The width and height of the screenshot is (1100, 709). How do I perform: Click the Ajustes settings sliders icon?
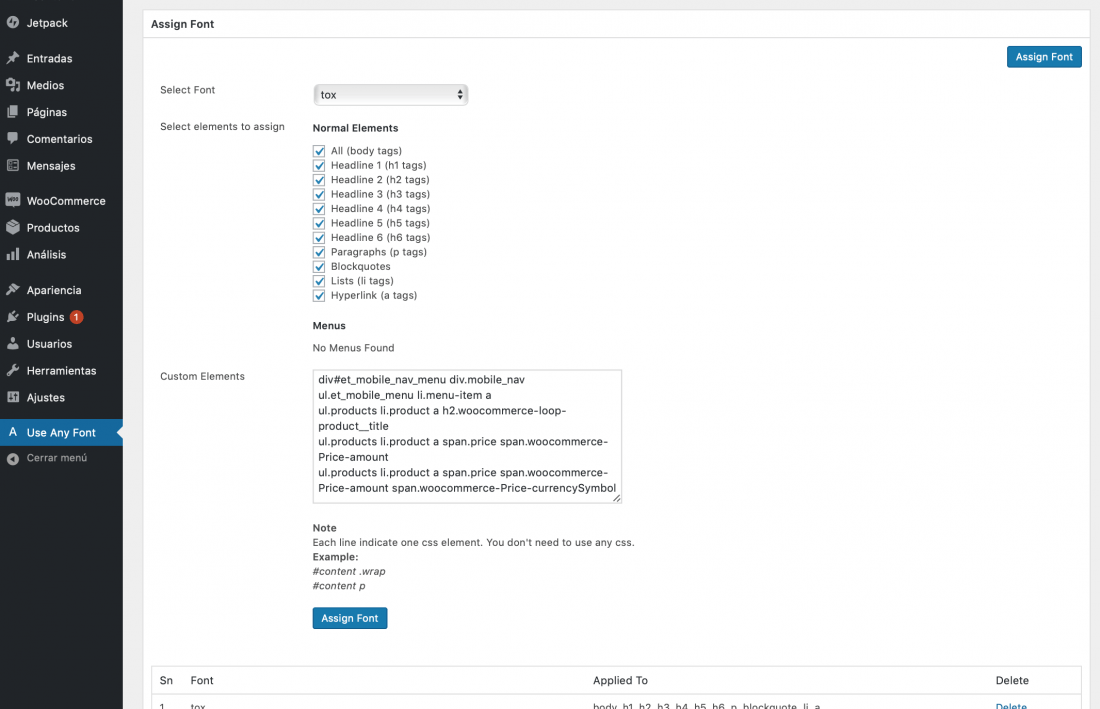click(x=13, y=397)
